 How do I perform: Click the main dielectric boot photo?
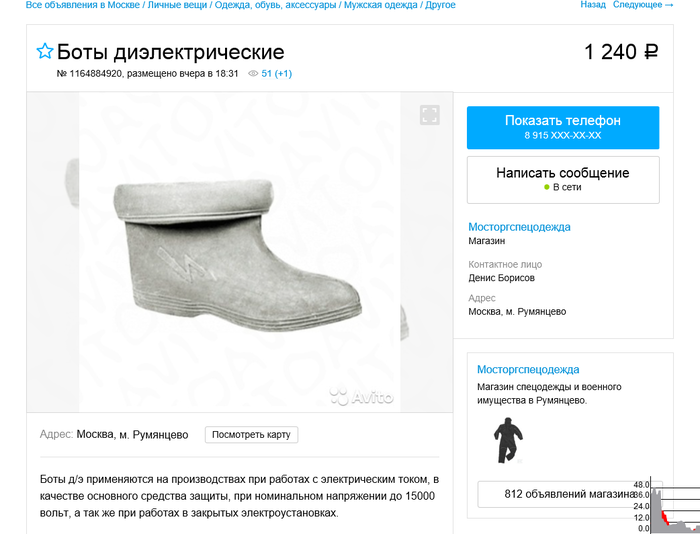240,252
